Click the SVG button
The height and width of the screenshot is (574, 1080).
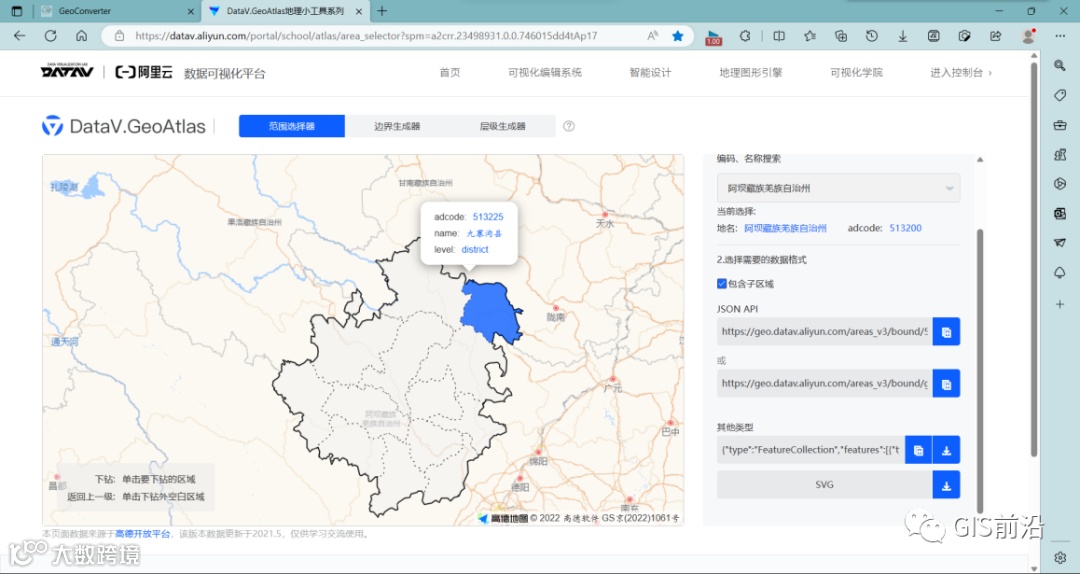pyautogui.click(x=824, y=485)
